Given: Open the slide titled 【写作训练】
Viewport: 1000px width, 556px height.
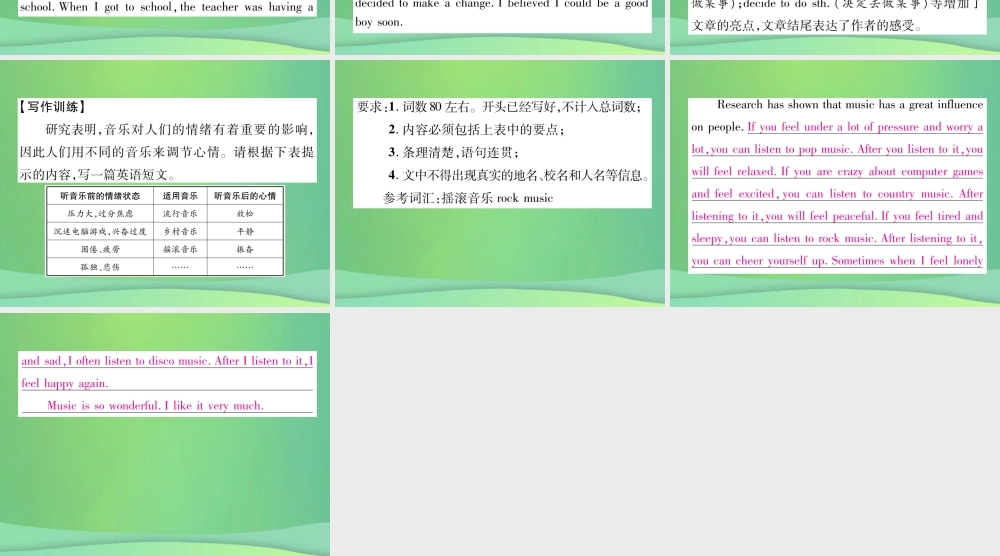Looking at the screenshot, I should click(x=165, y=183).
